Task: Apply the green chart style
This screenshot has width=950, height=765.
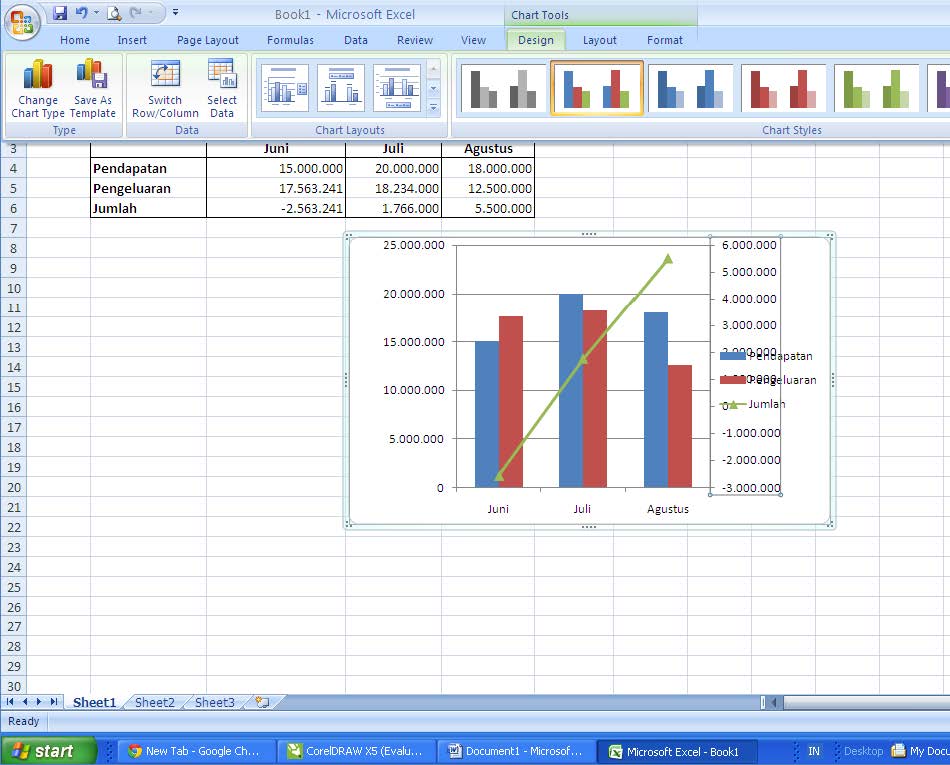Action: (x=877, y=88)
